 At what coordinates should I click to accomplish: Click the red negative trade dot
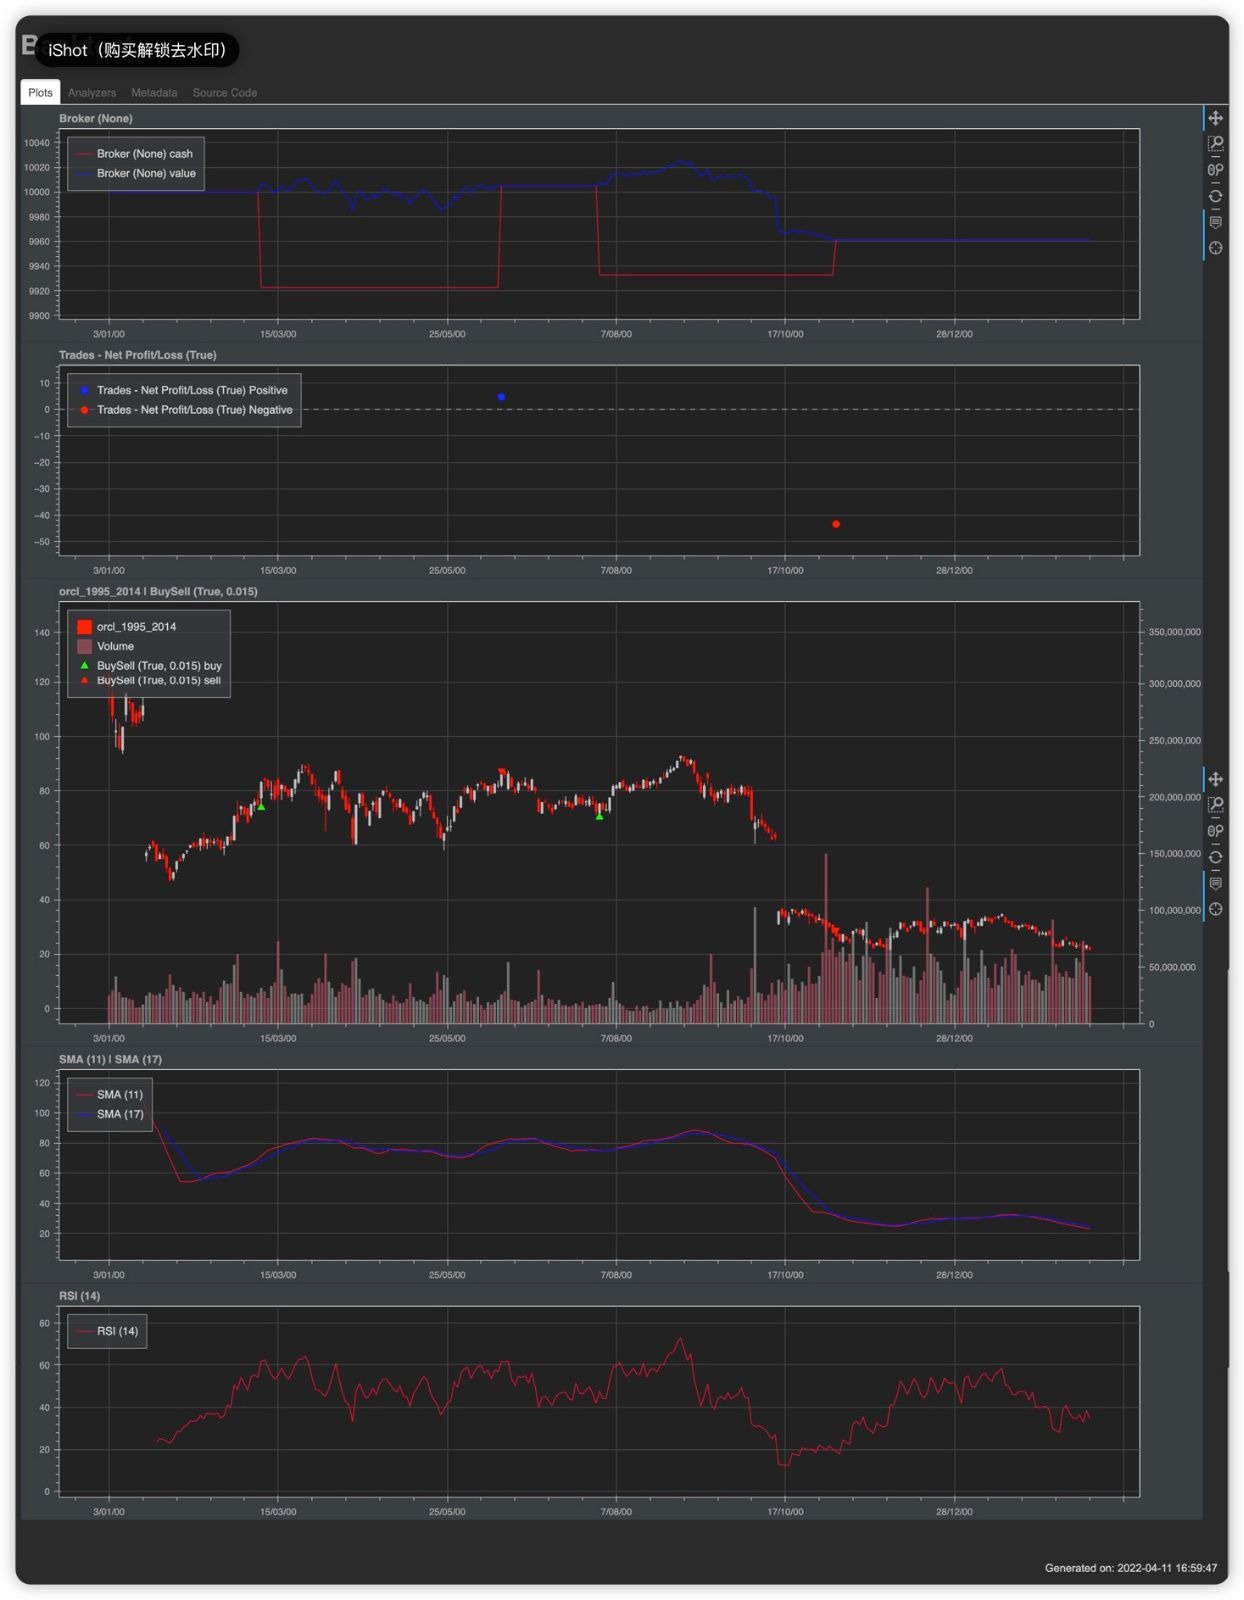pos(836,524)
